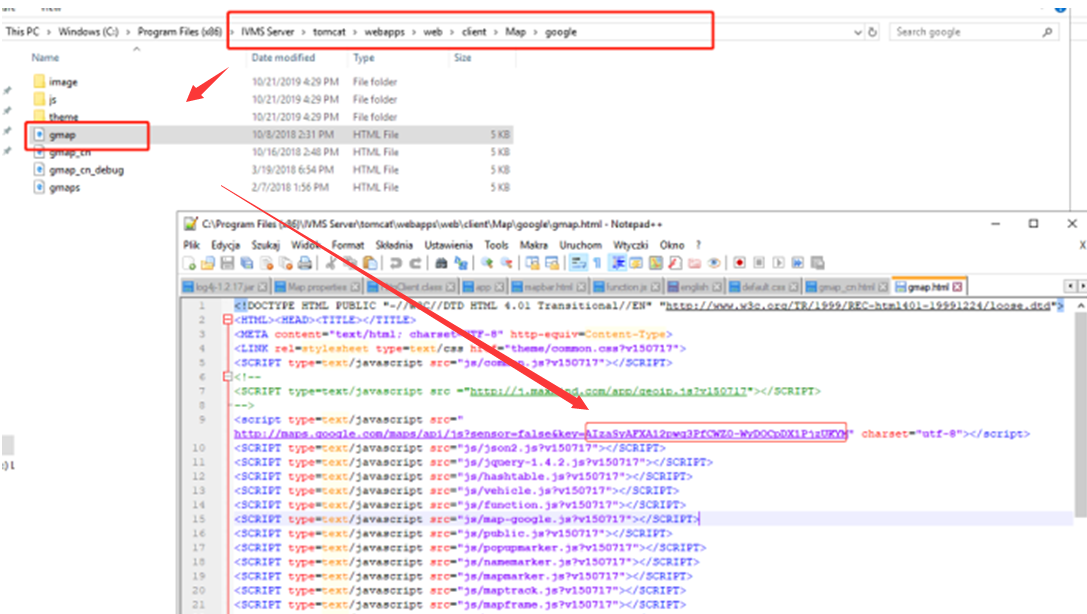Viewport: 1087px width, 614px height.
Task: Open the Szukaj menu
Action: pos(266,245)
